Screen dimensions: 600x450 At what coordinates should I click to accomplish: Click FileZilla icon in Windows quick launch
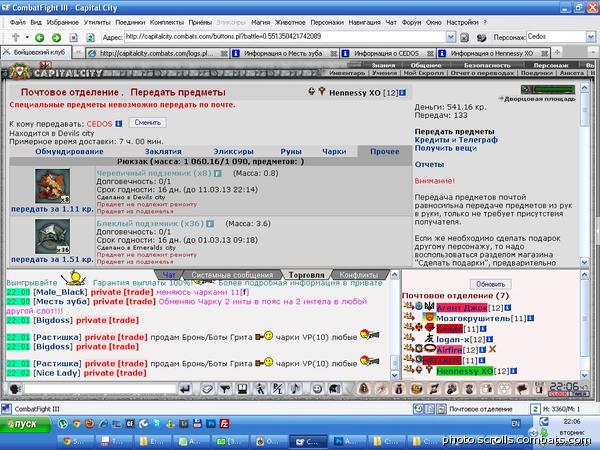tap(224, 424)
